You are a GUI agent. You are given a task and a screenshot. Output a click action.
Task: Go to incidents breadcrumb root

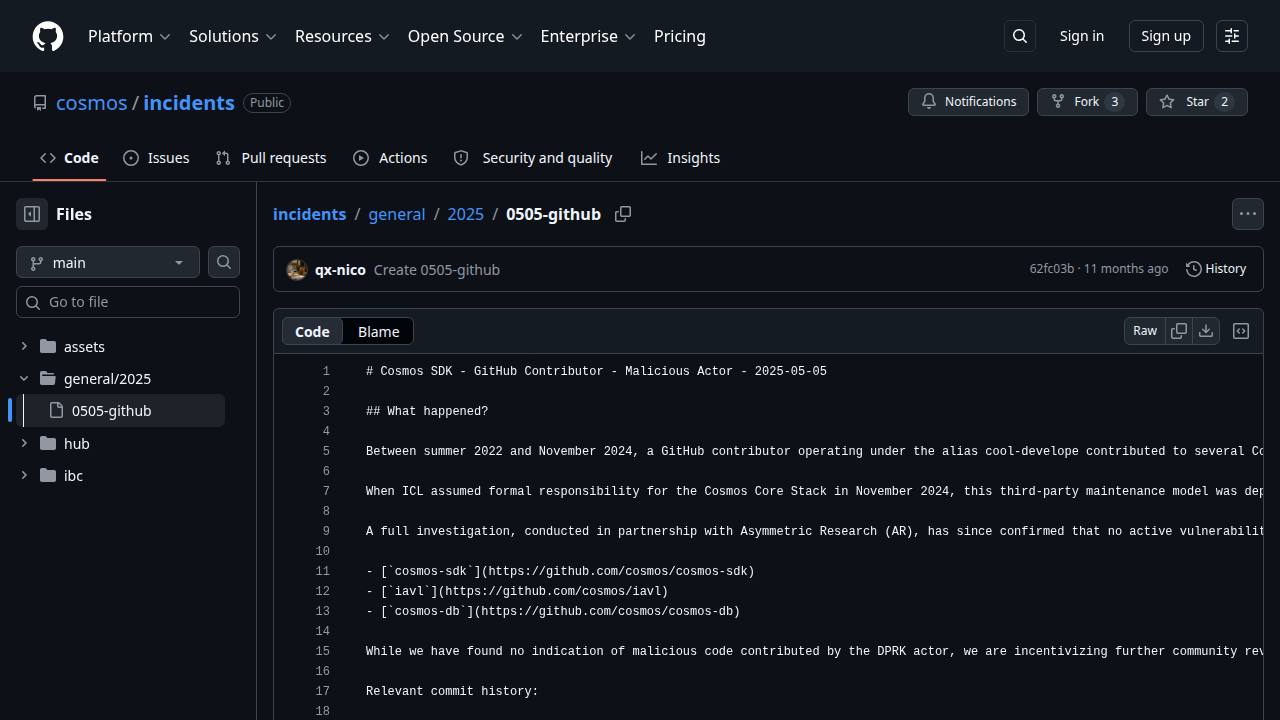[x=309, y=214]
